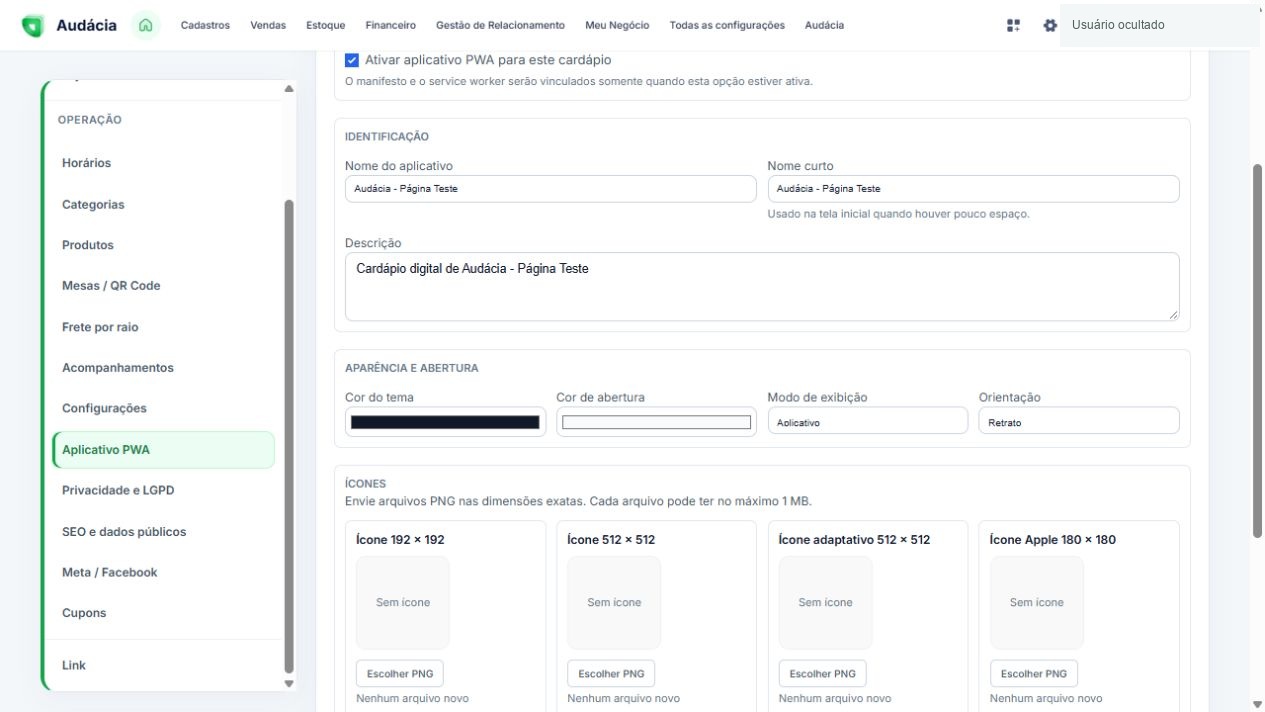Image resolution: width=1265 pixels, height=712 pixels.
Task: Choose PNG for Ícone 192 × 192
Action: point(400,674)
